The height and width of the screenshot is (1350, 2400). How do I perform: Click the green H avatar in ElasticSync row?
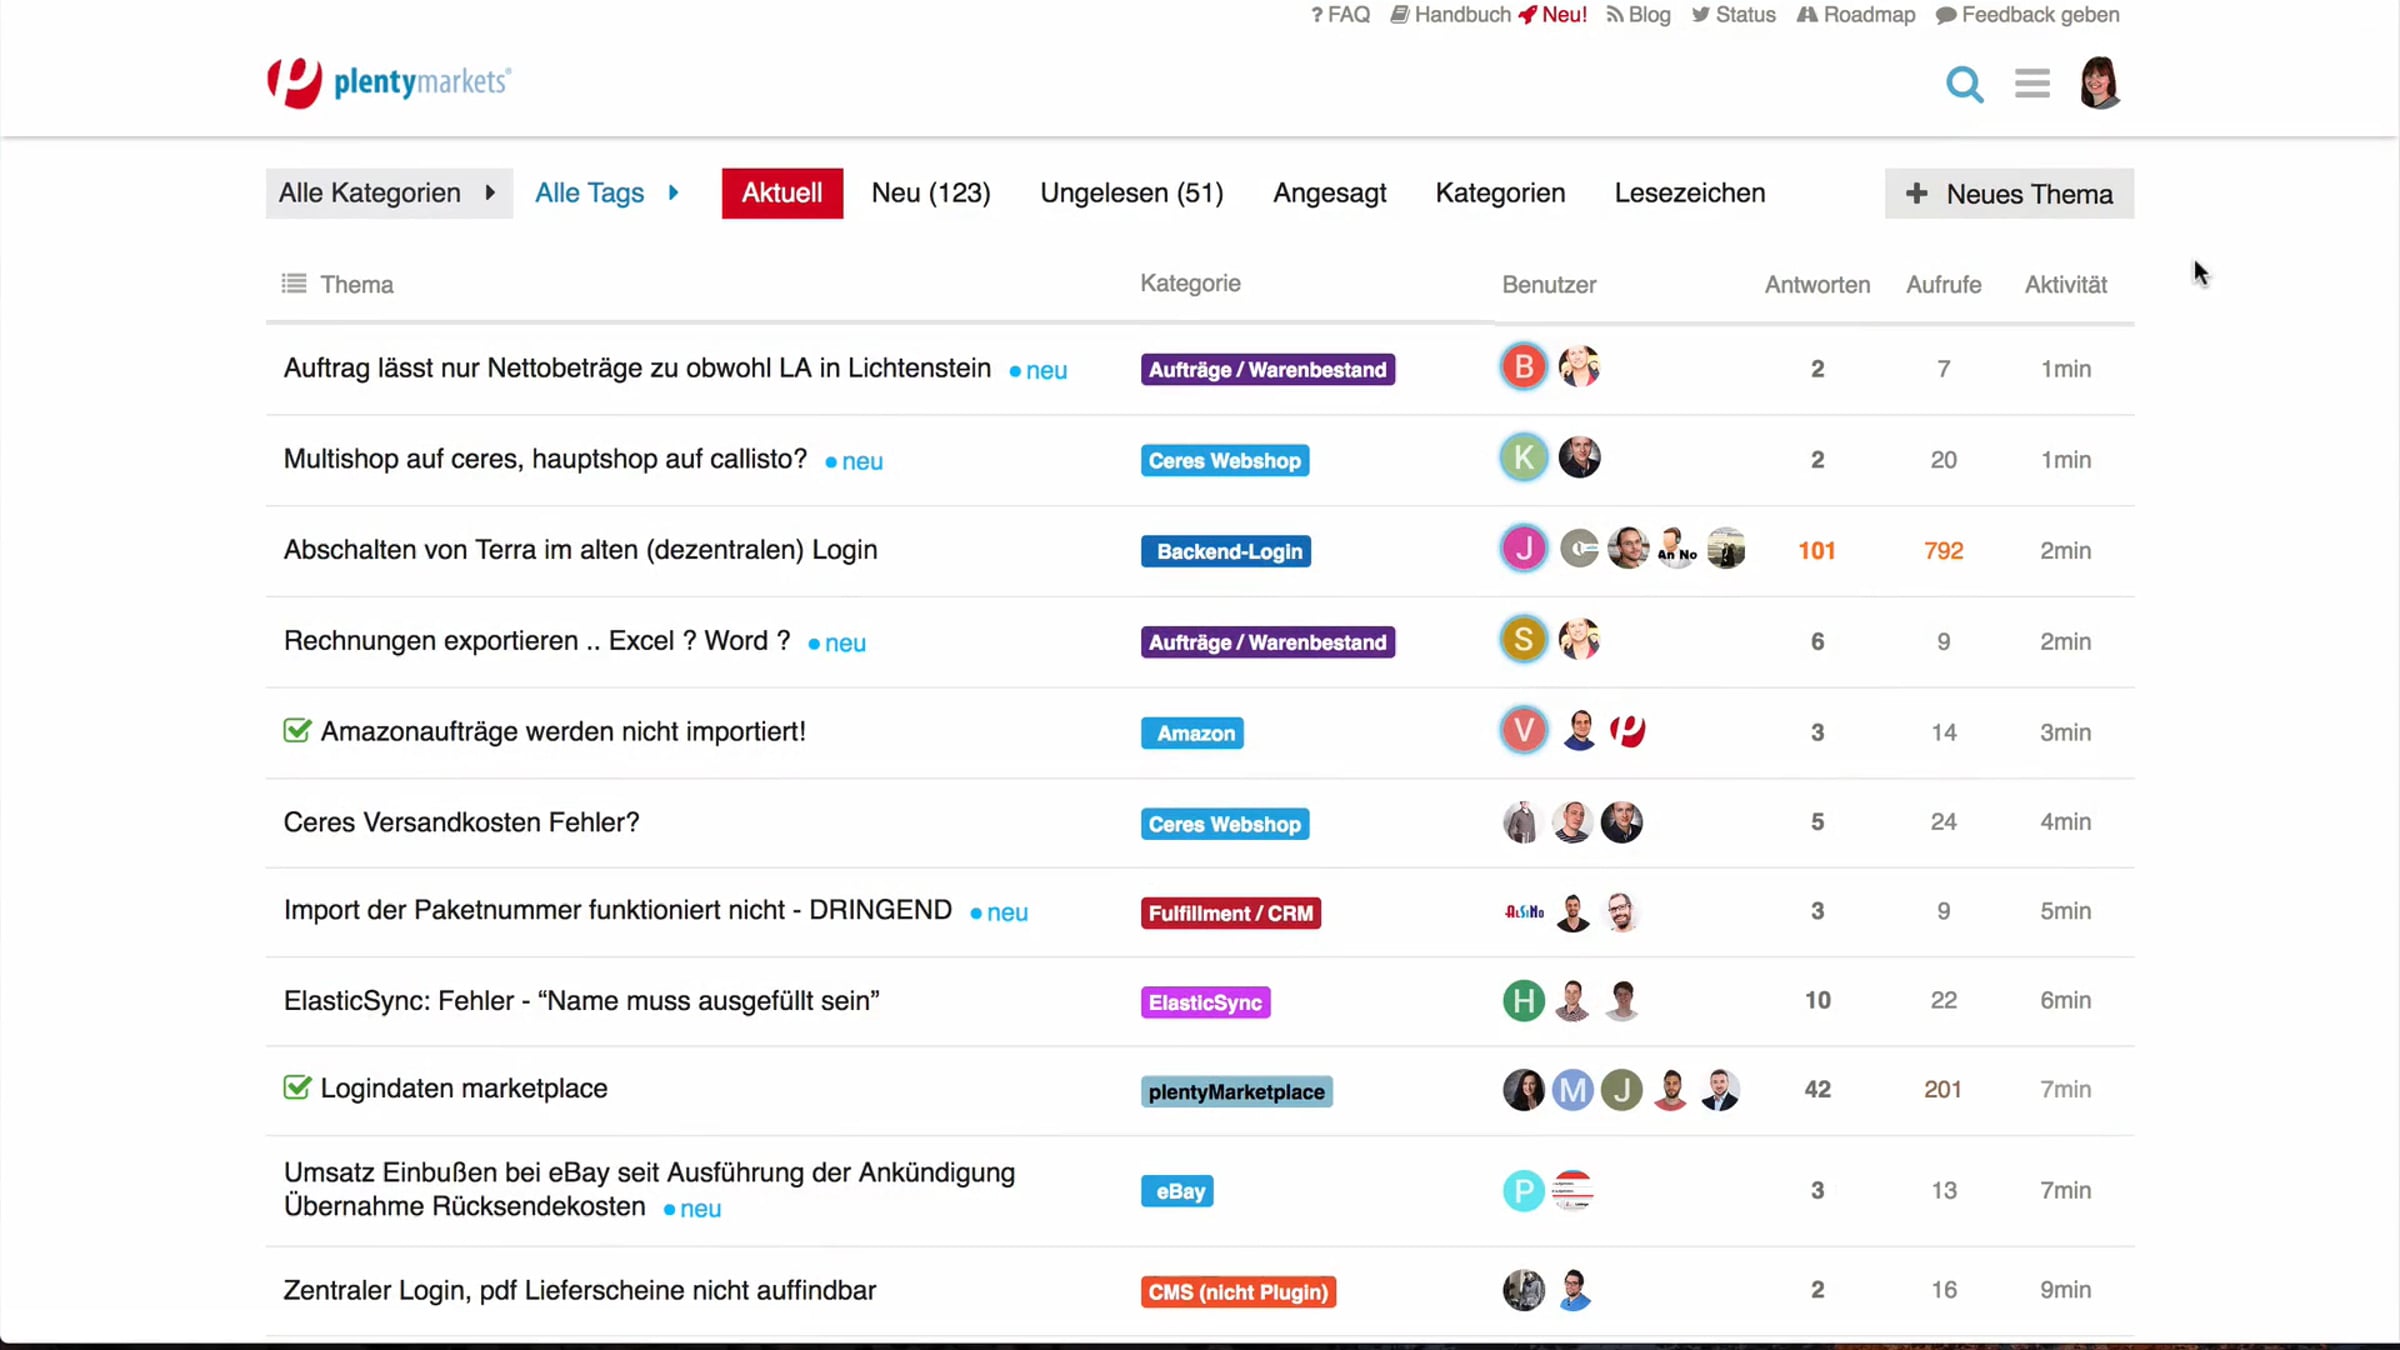point(1524,1001)
